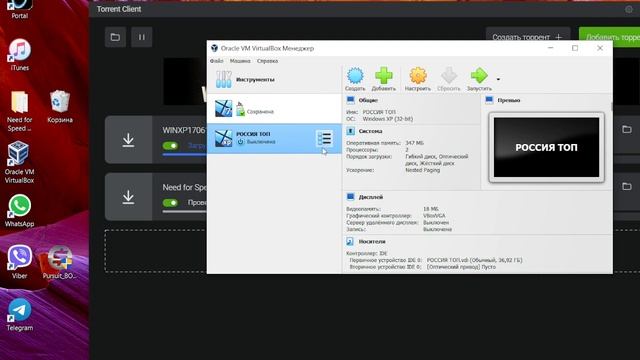The image size is (640, 360).
Task: Toggle the Need for Speed torrent switch
Action: (x=170, y=203)
